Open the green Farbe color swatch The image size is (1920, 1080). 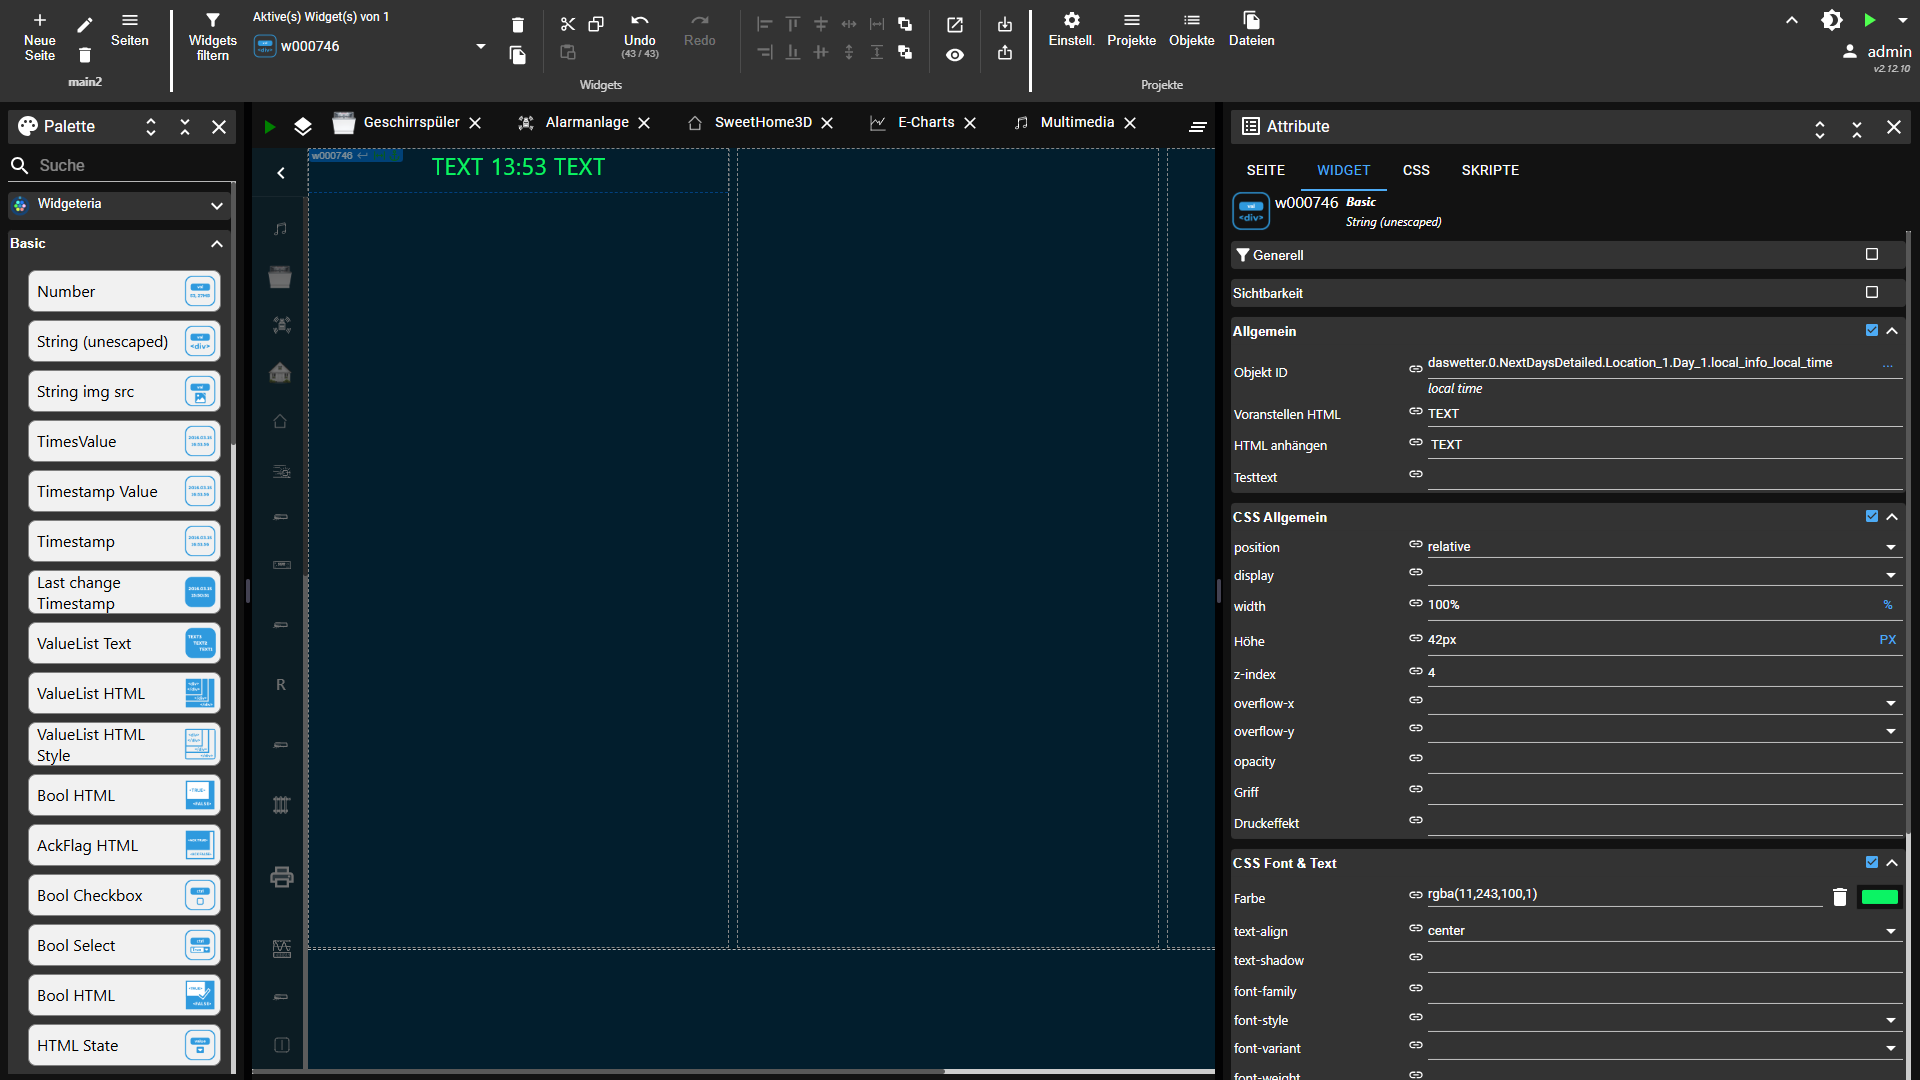(1879, 897)
